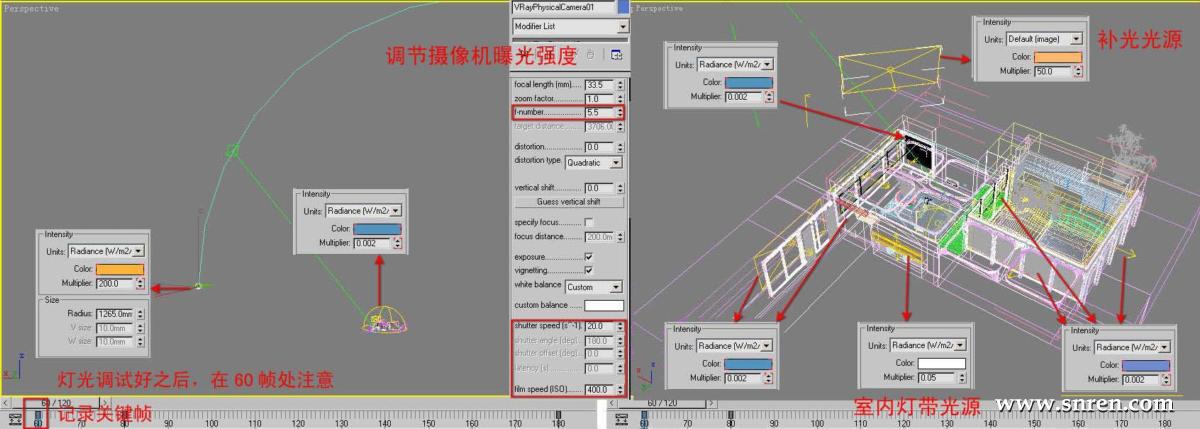Open the distortion type Quadratic dropdown
Viewport: 1200px width, 429px height.
(x=593, y=162)
